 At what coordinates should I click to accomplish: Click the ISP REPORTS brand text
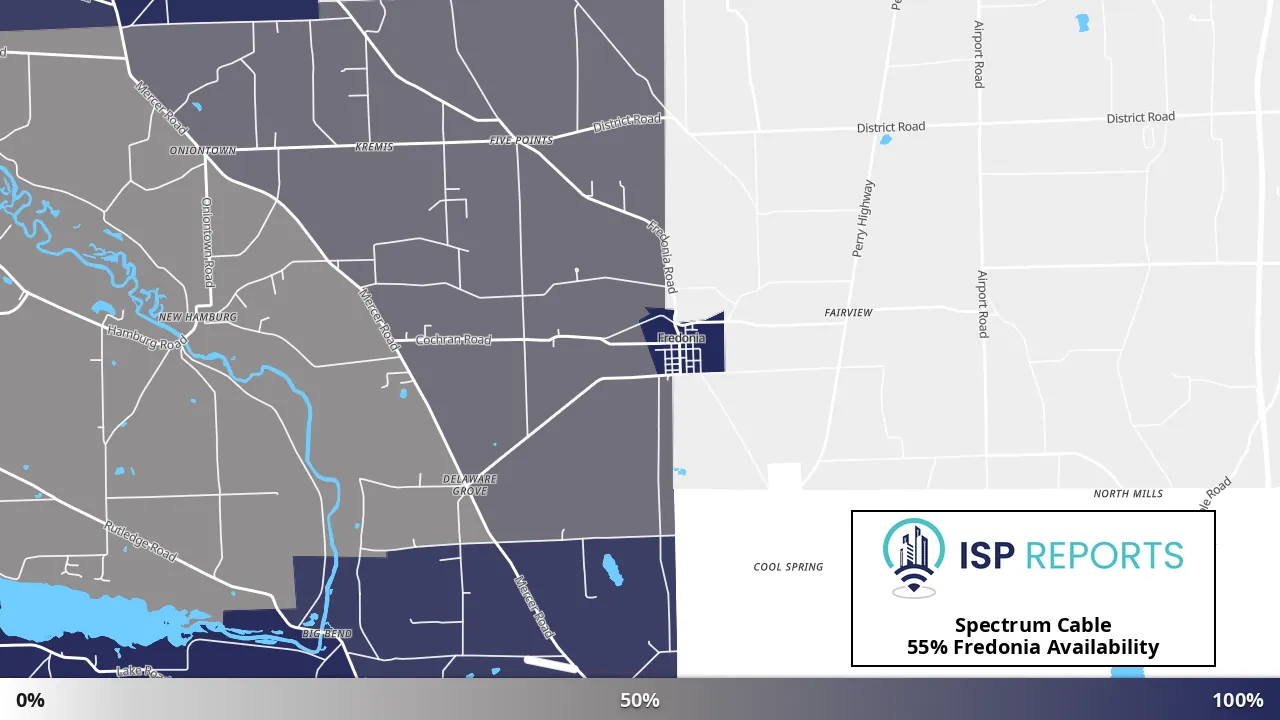pos(1071,555)
